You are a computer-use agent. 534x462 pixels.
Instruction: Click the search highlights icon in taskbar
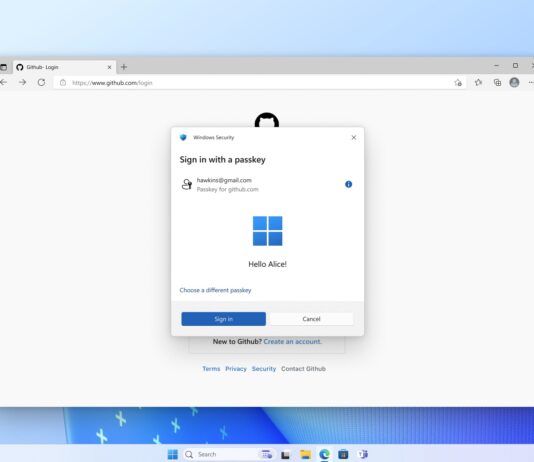click(266, 454)
